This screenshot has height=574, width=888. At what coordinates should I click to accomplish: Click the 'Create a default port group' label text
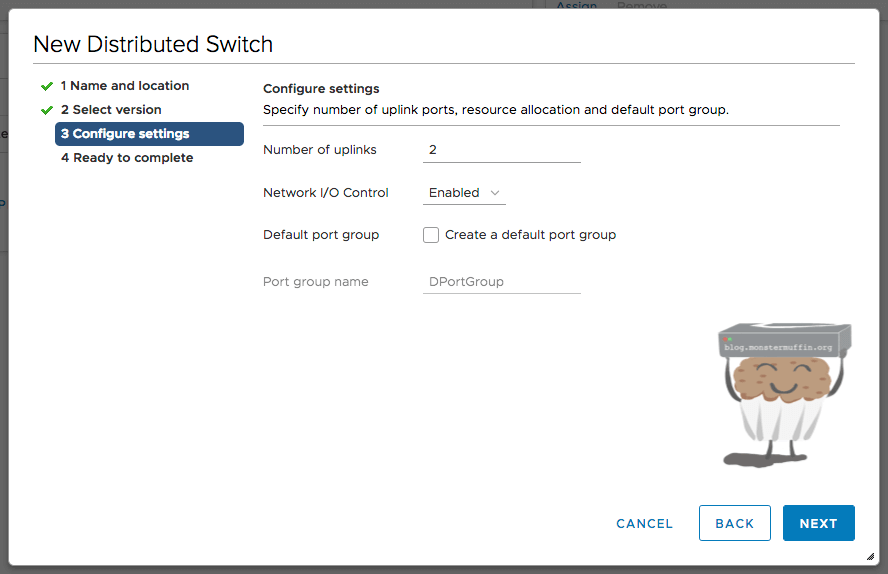[x=530, y=235]
